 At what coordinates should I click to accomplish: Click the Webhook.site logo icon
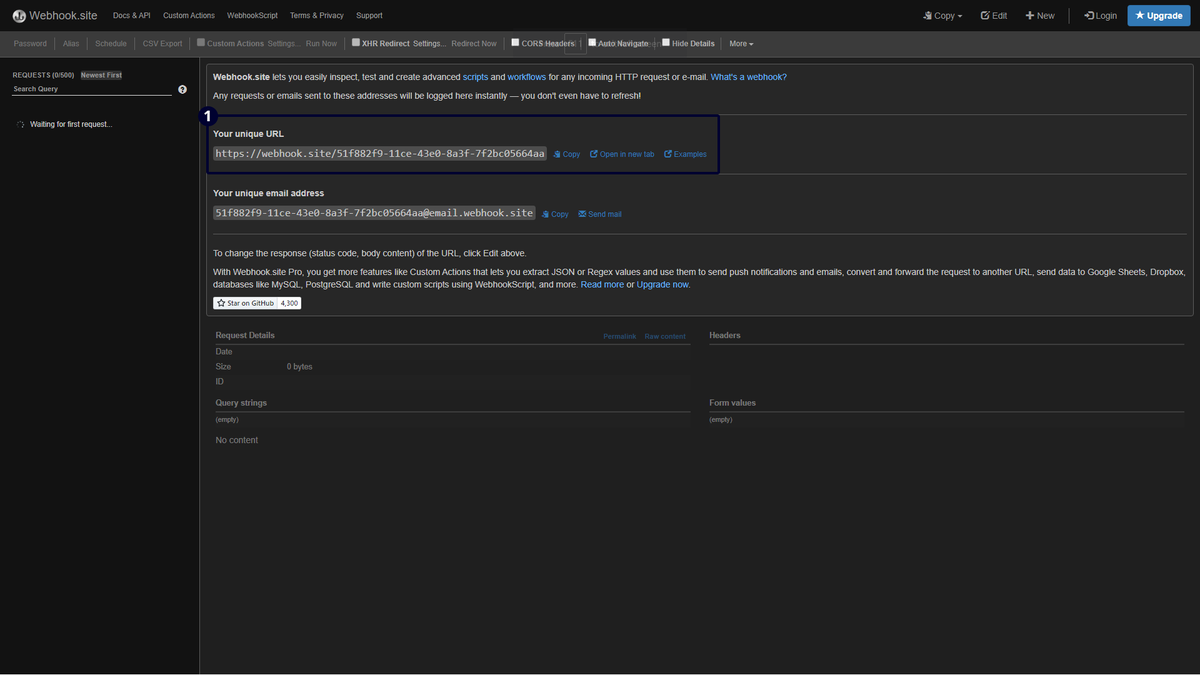[x=19, y=16]
